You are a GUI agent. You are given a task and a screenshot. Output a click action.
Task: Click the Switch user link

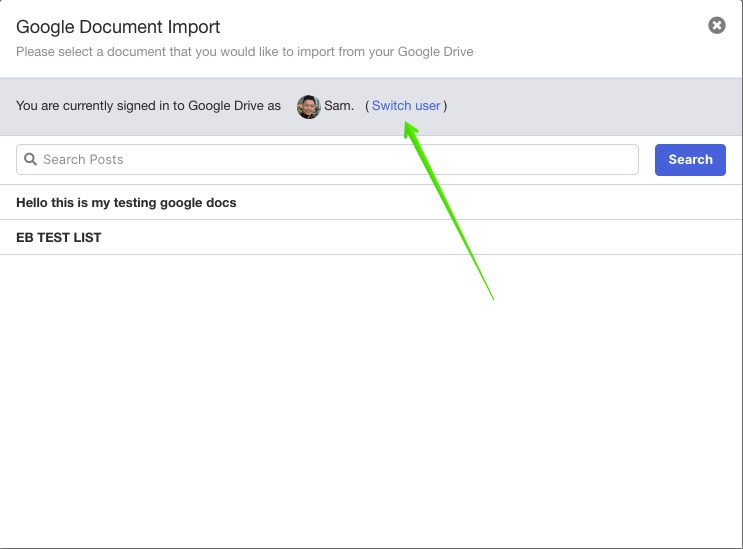click(x=406, y=106)
